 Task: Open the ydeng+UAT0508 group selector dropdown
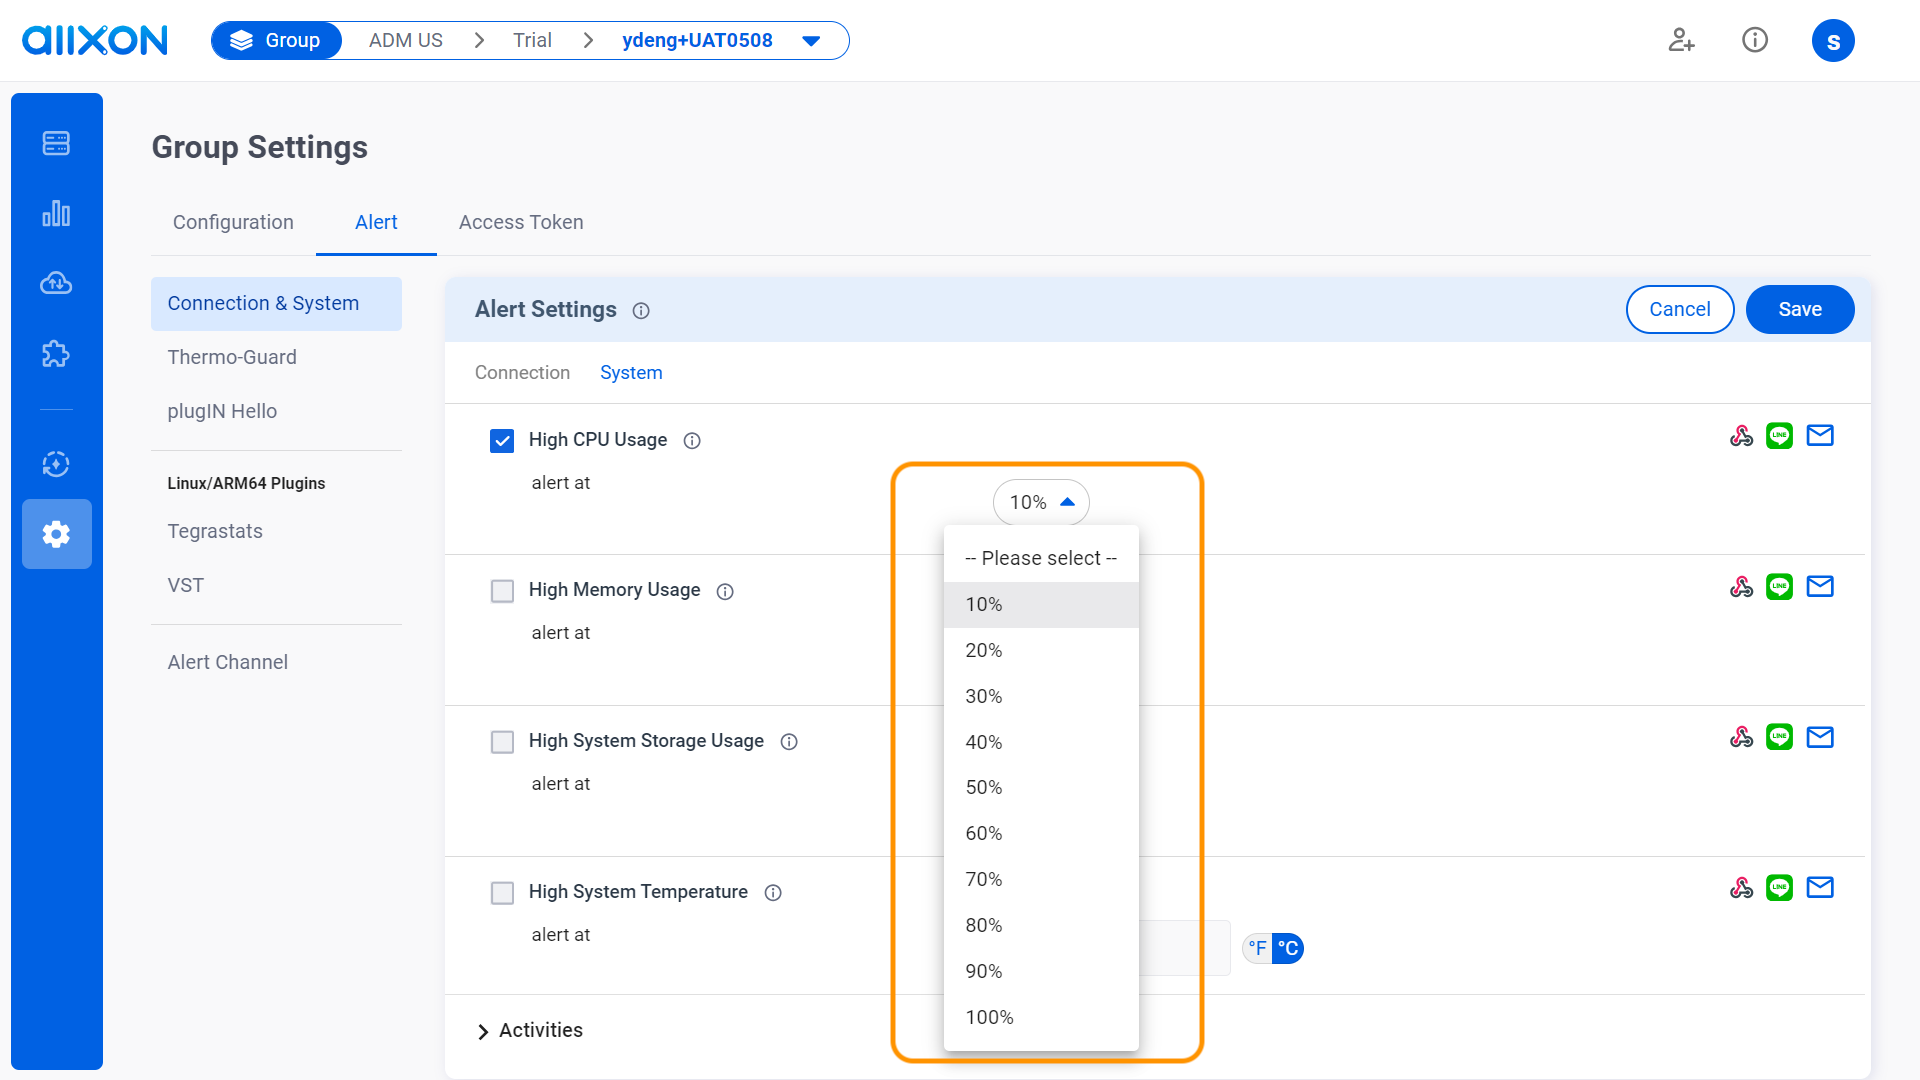point(810,40)
